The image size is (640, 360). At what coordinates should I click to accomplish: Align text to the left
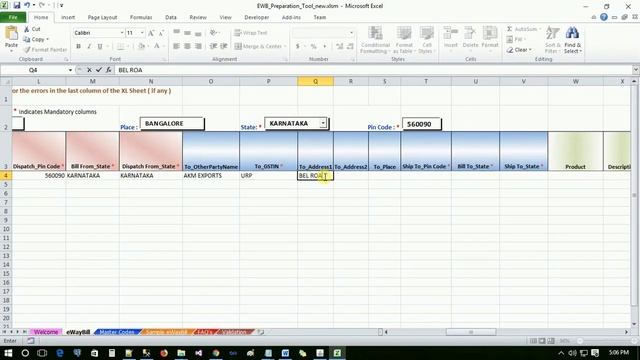[176, 47]
